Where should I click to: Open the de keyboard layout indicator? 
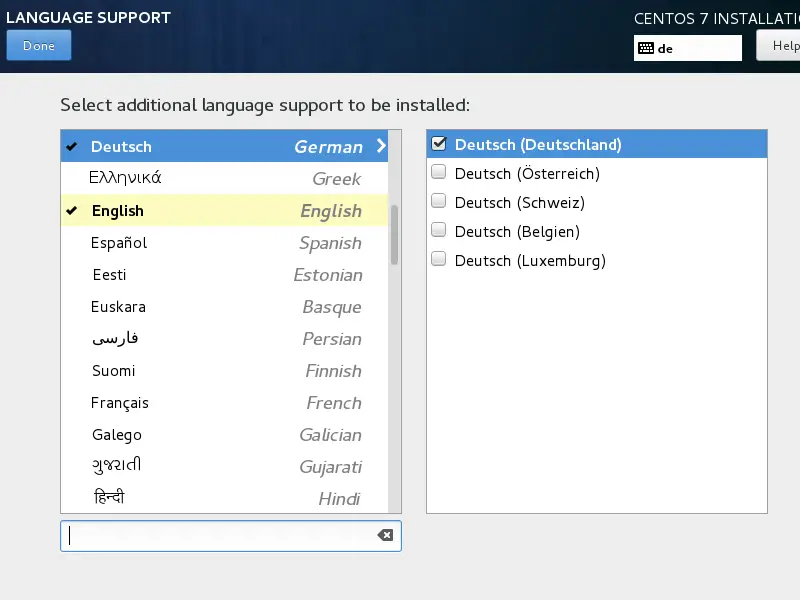pos(687,48)
